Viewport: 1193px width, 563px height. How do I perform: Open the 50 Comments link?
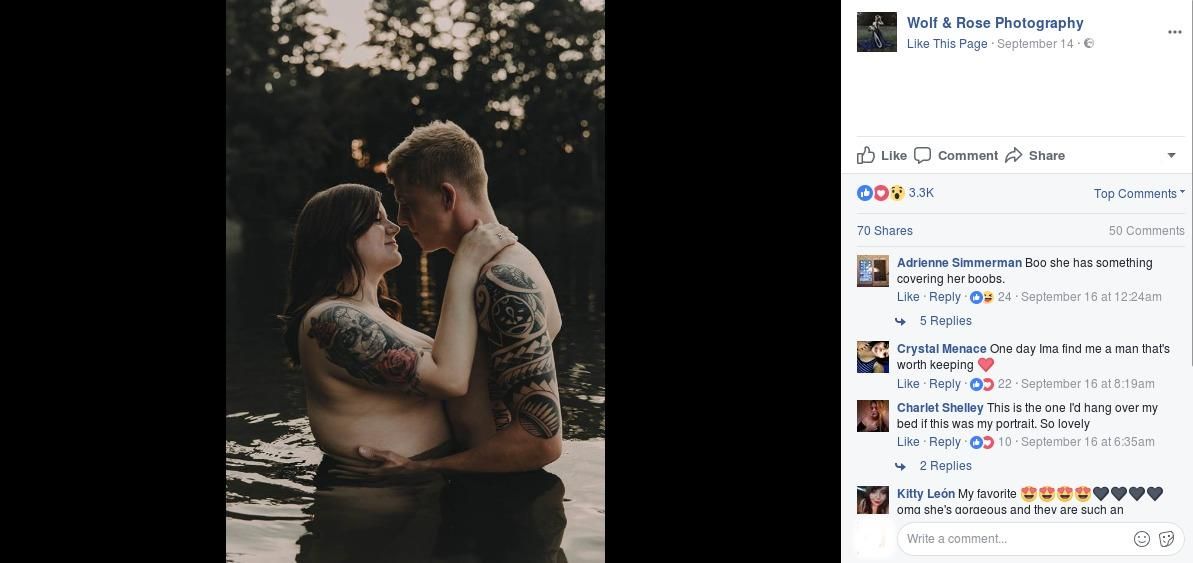pyautogui.click(x=1146, y=231)
